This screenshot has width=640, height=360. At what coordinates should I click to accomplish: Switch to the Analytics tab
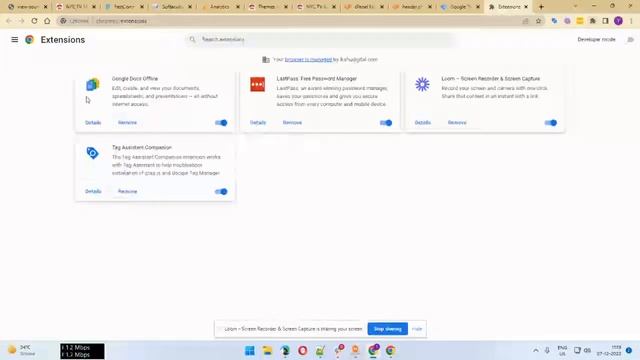pyautogui.click(x=220, y=7)
